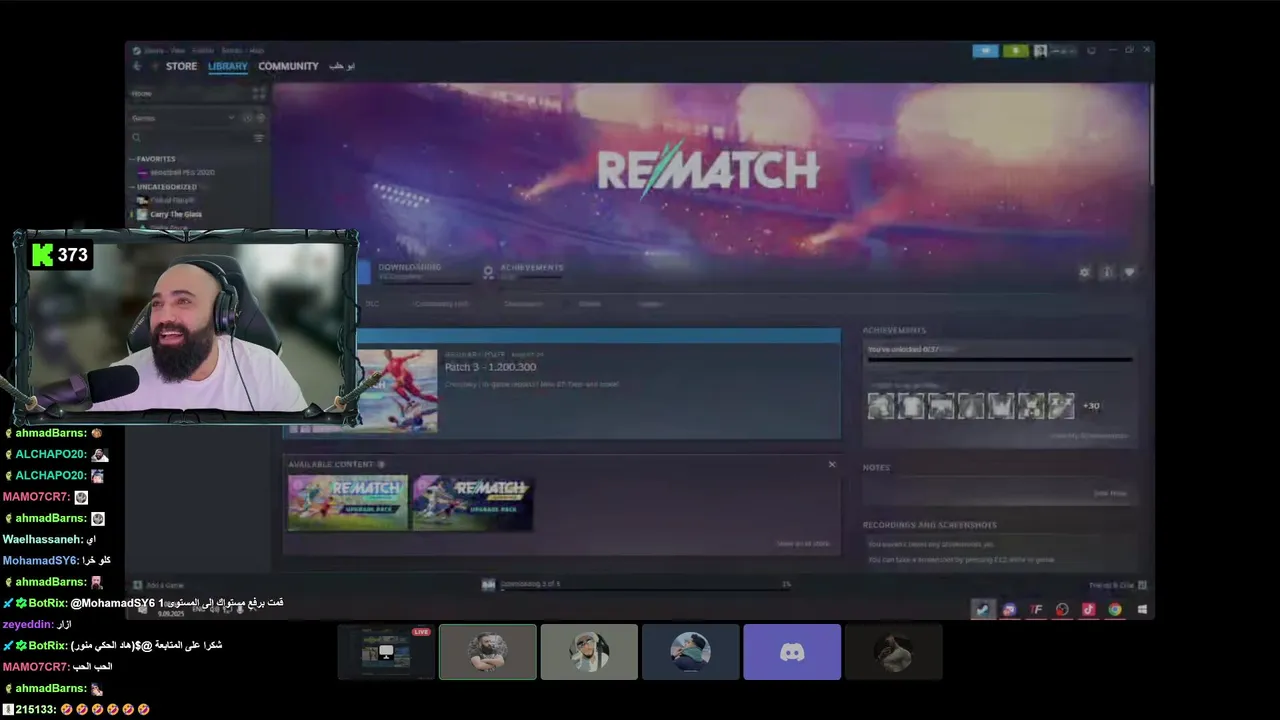The image size is (1280, 720).
Task: Open Rematch Discussions link
Action: tap(523, 304)
